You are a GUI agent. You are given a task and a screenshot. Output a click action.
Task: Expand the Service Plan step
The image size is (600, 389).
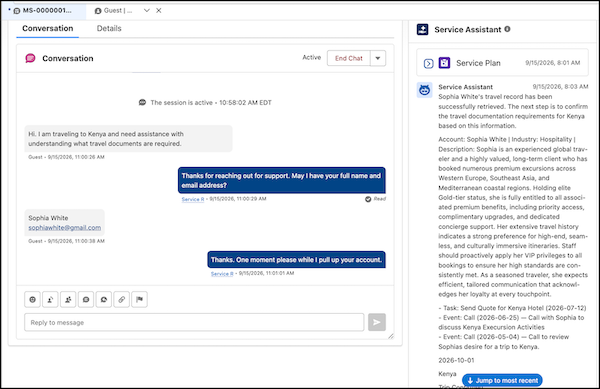click(429, 63)
